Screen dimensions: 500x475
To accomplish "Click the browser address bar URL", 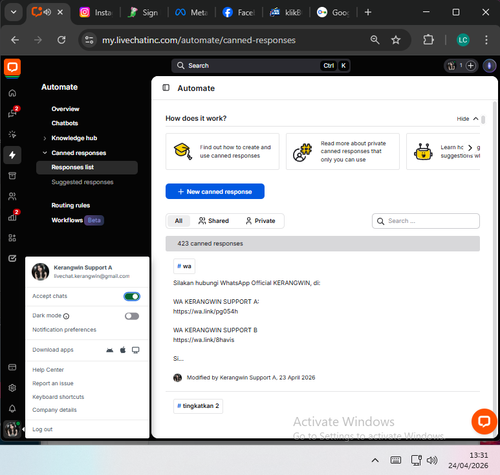I will click(x=199, y=40).
